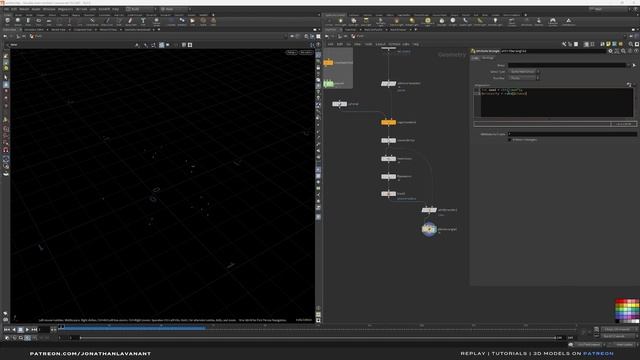Open the No cam camera dropdown
Screen dimensions: 640x360
[306, 52]
